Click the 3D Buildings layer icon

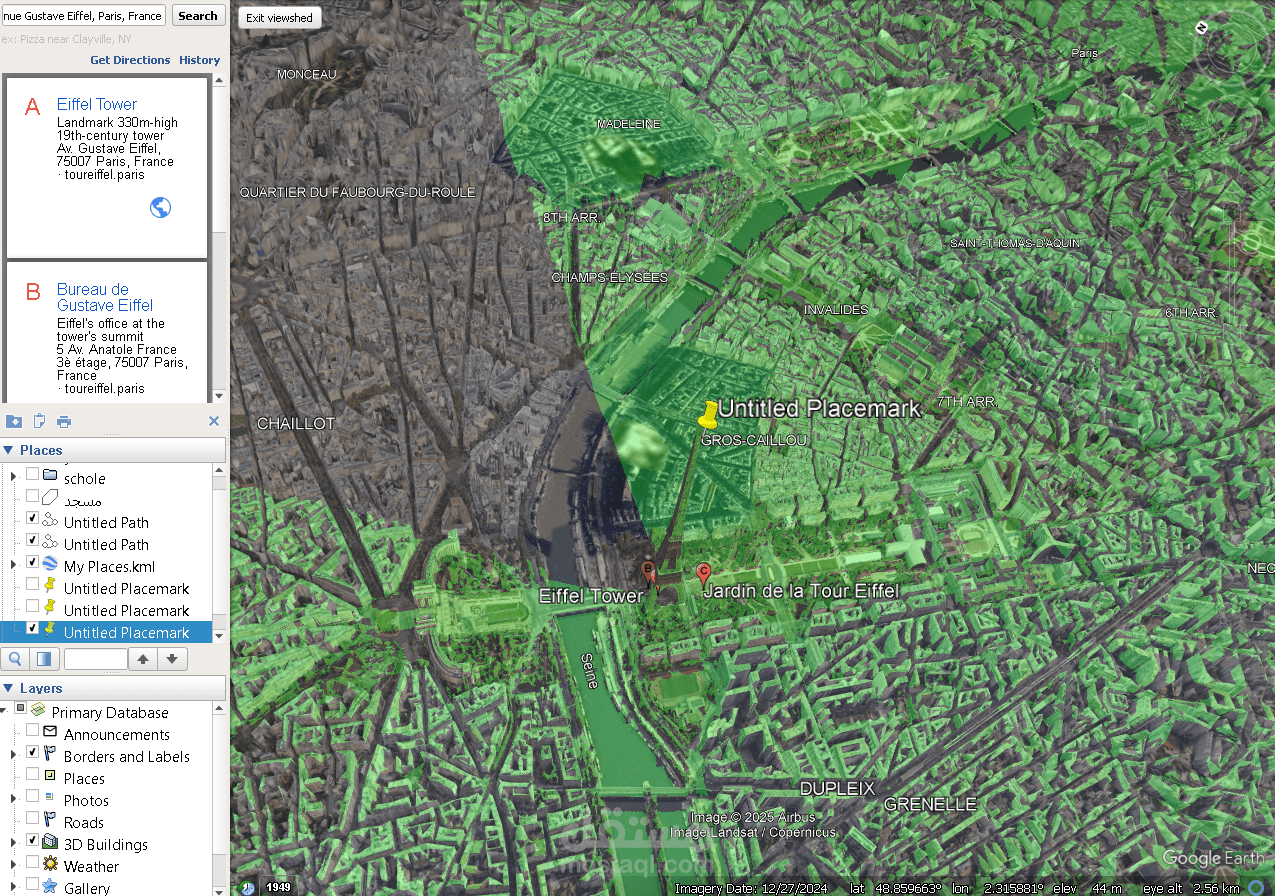(50, 842)
